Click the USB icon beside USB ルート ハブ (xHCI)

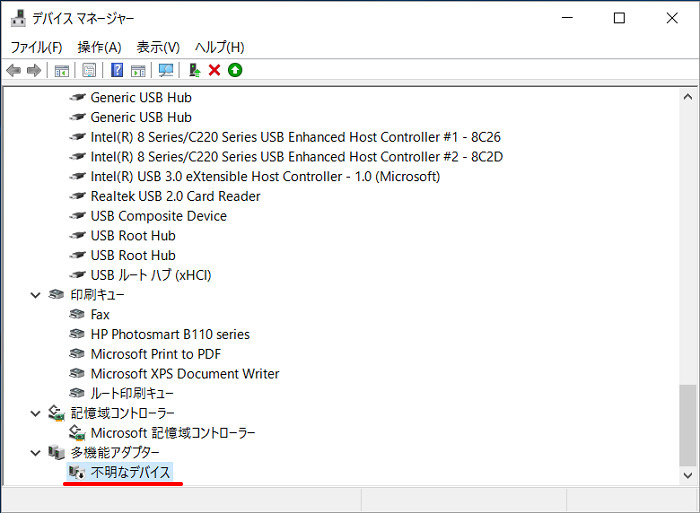point(77,275)
